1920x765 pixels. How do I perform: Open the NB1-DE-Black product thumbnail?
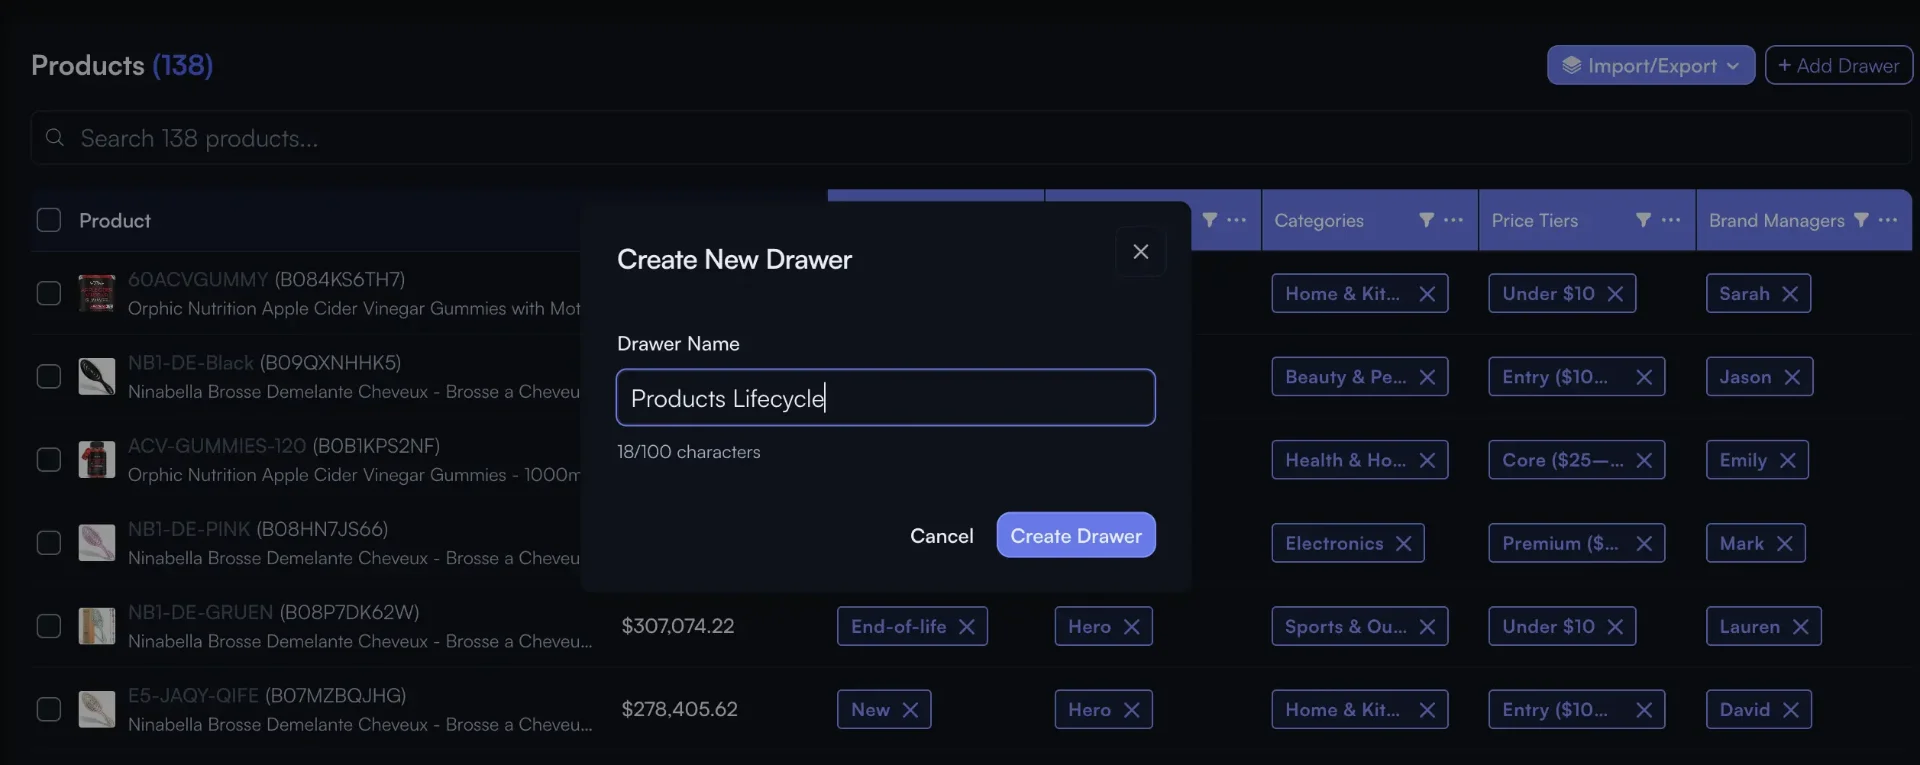(97, 377)
